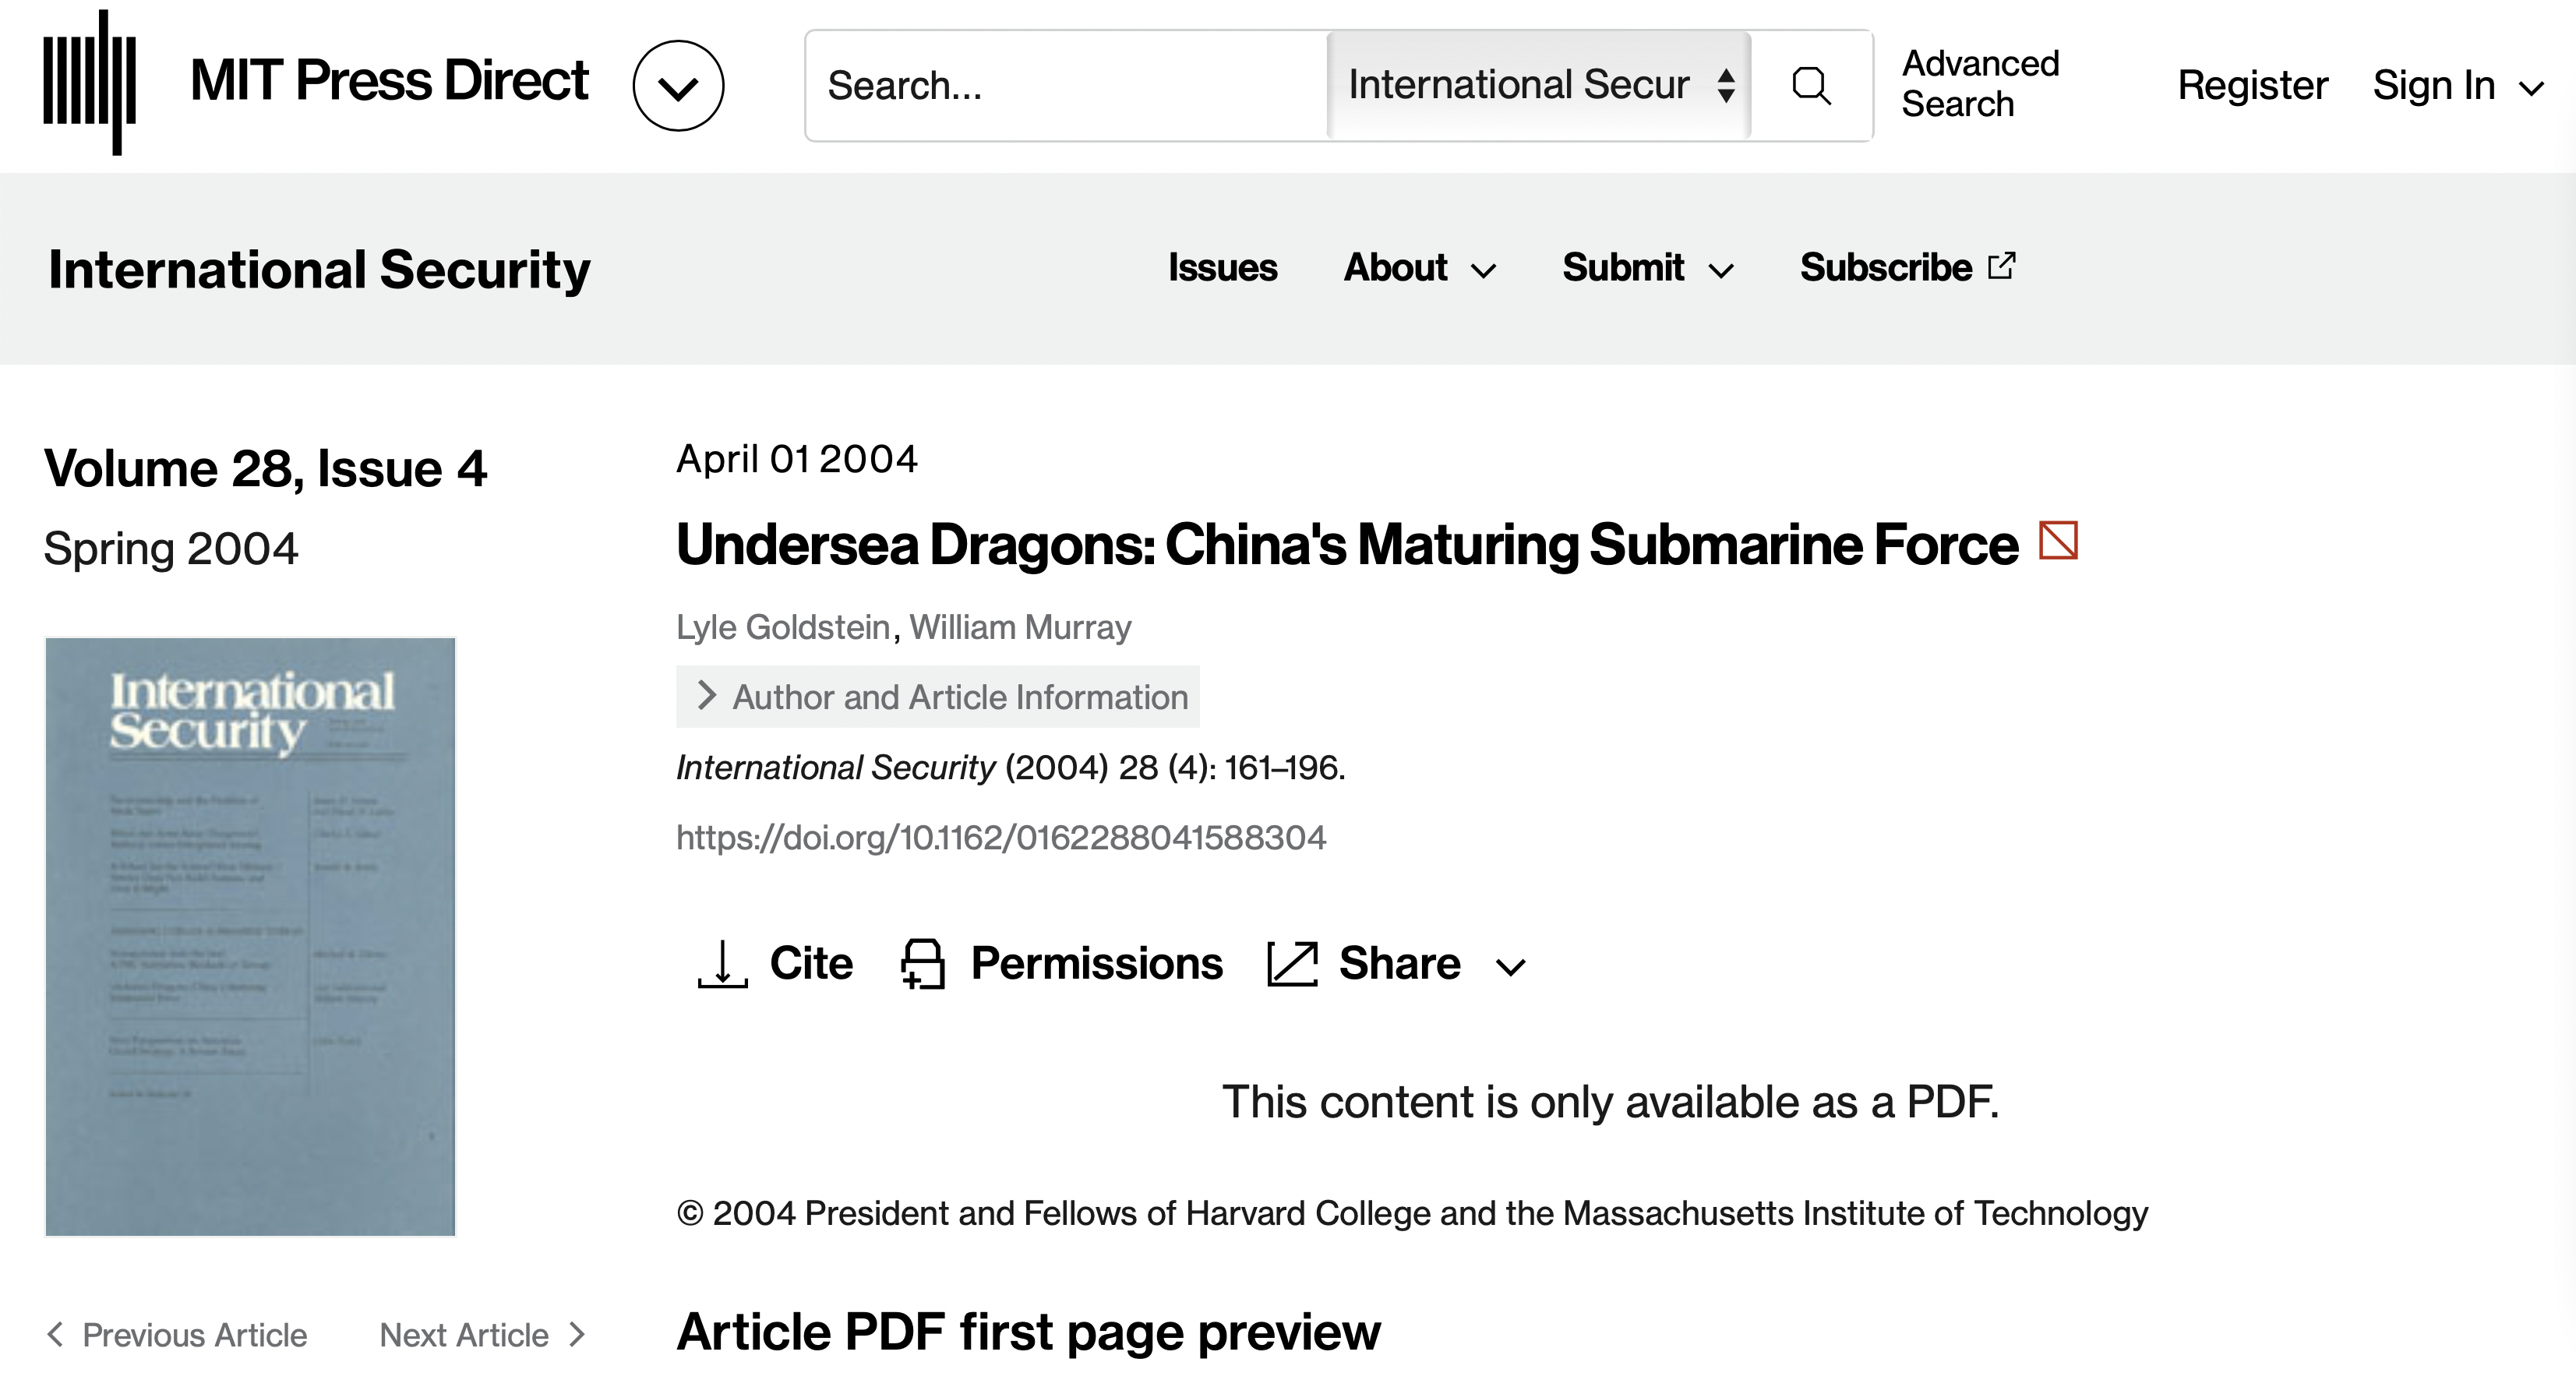Open the Permissions link
2576x1387 pixels.
(1096, 964)
